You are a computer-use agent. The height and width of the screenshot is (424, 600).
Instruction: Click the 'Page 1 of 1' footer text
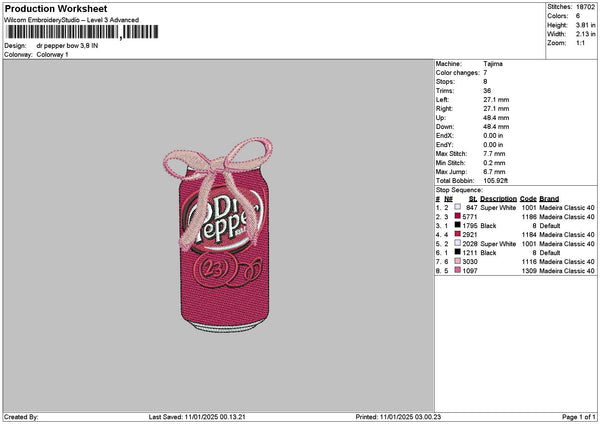pyautogui.click(x=579, y=417)
